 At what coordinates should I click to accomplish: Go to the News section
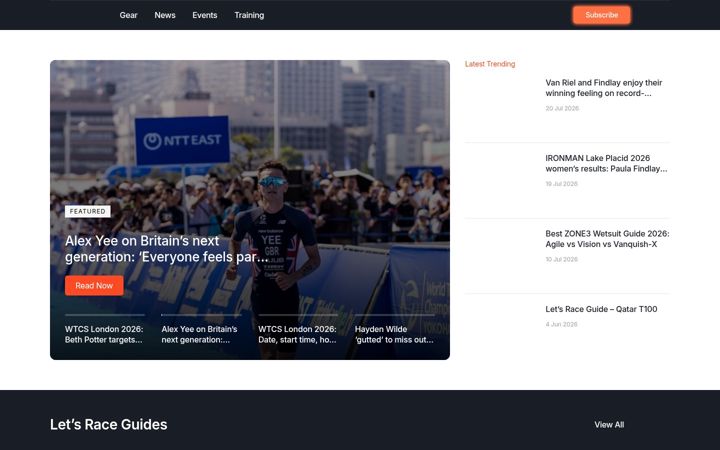click(x=165, y=15)
